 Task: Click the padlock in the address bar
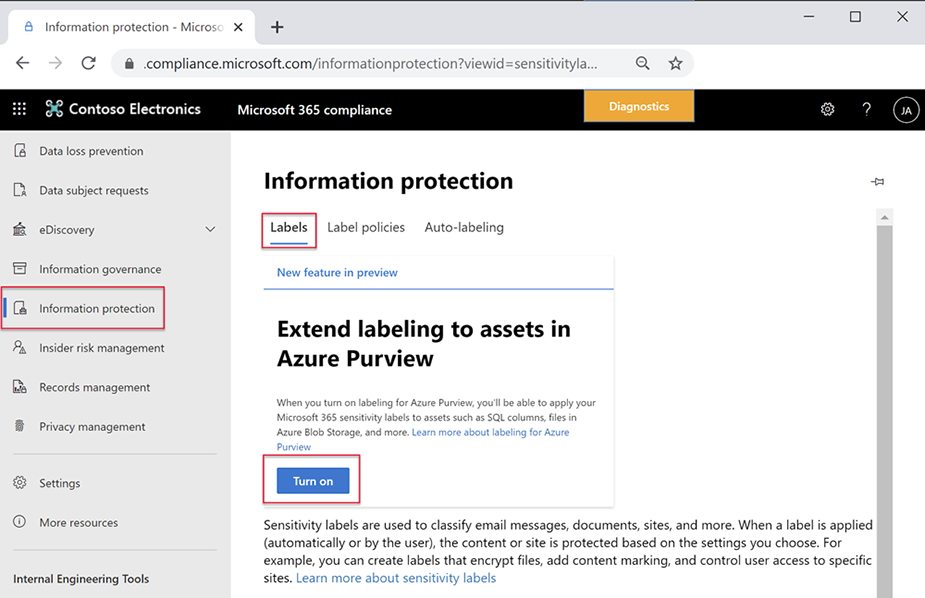[129, 62]
